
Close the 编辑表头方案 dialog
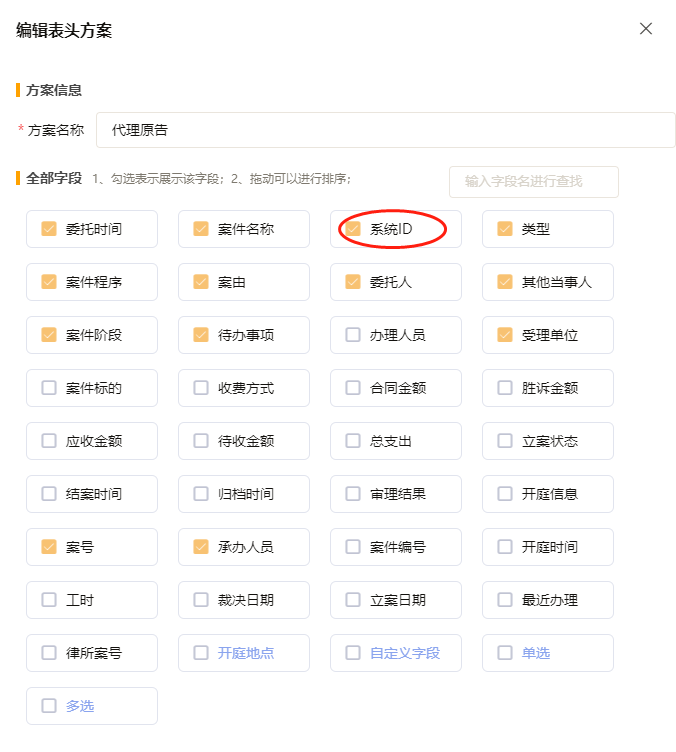click(x=646, y=29)
